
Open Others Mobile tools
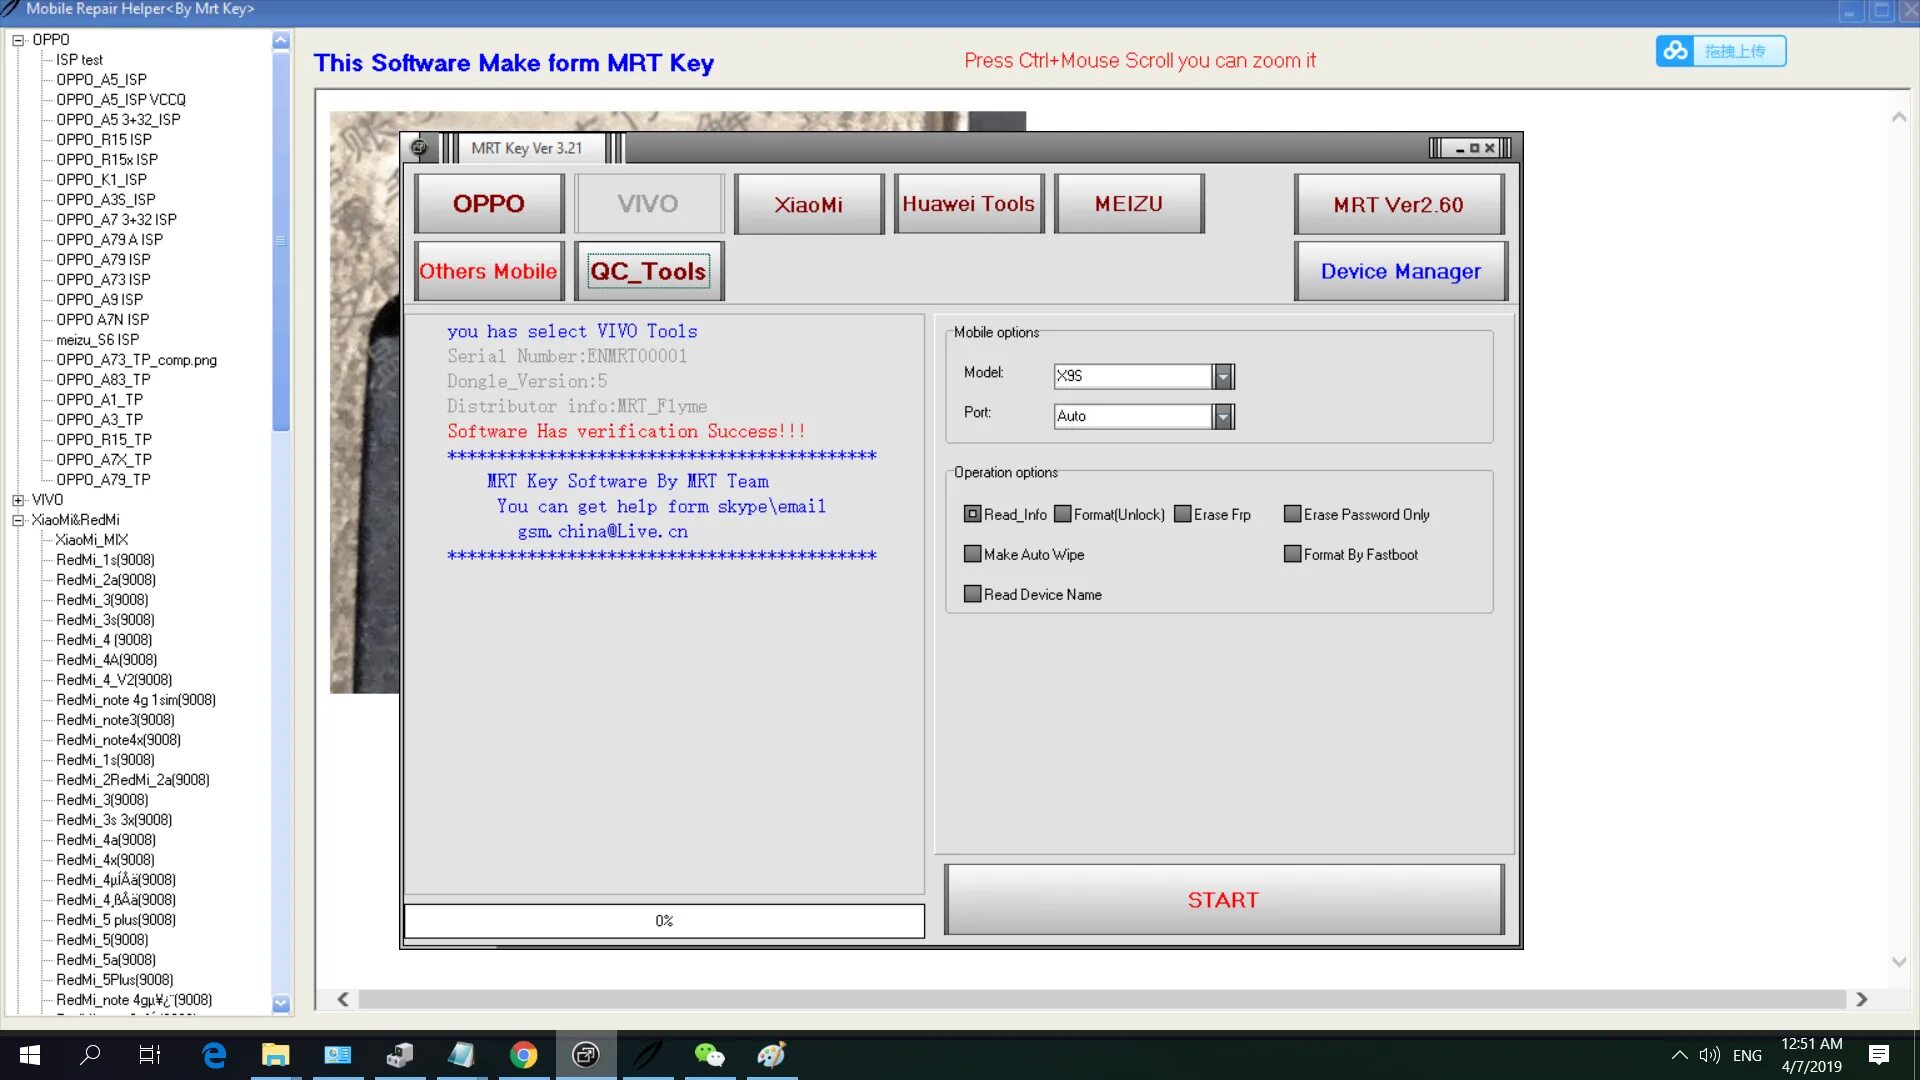[488, 270]
